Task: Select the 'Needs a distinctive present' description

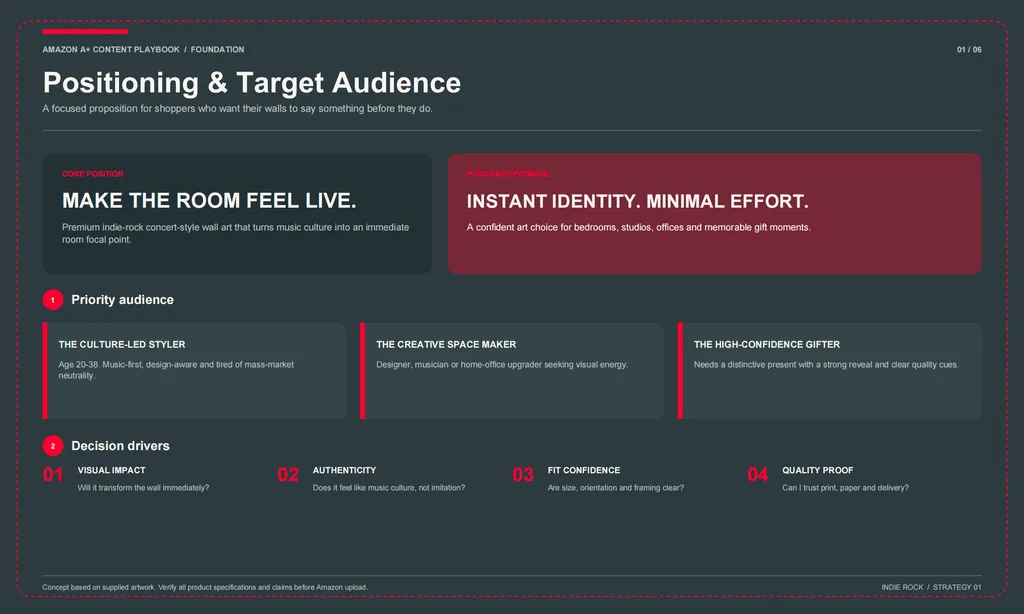Action: (826, 364)
